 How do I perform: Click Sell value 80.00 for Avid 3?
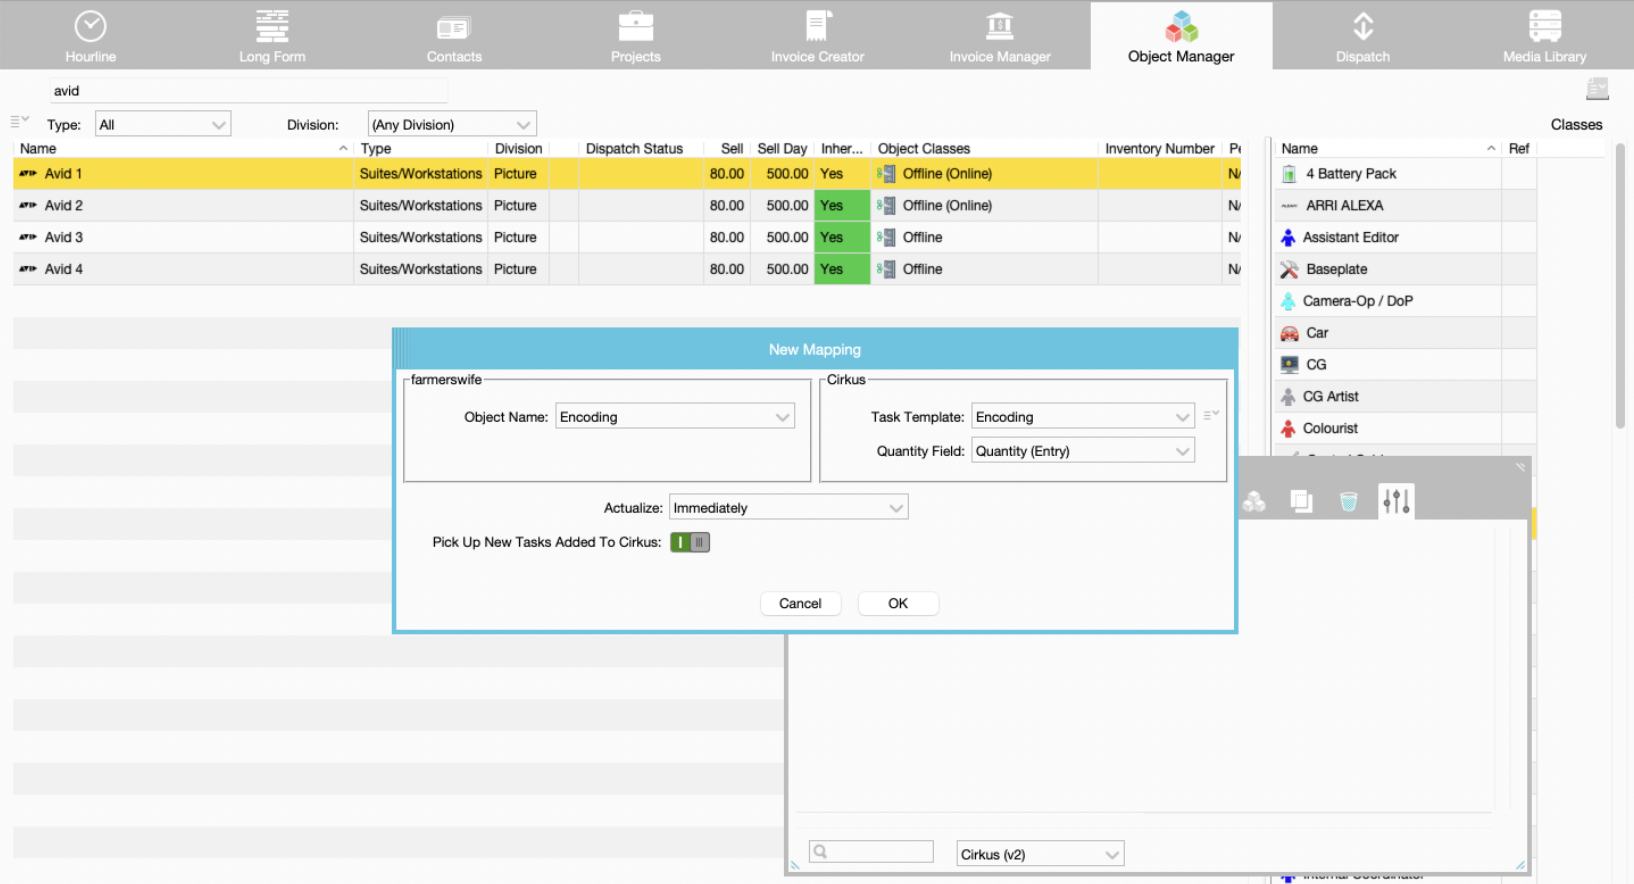point(727,237)
